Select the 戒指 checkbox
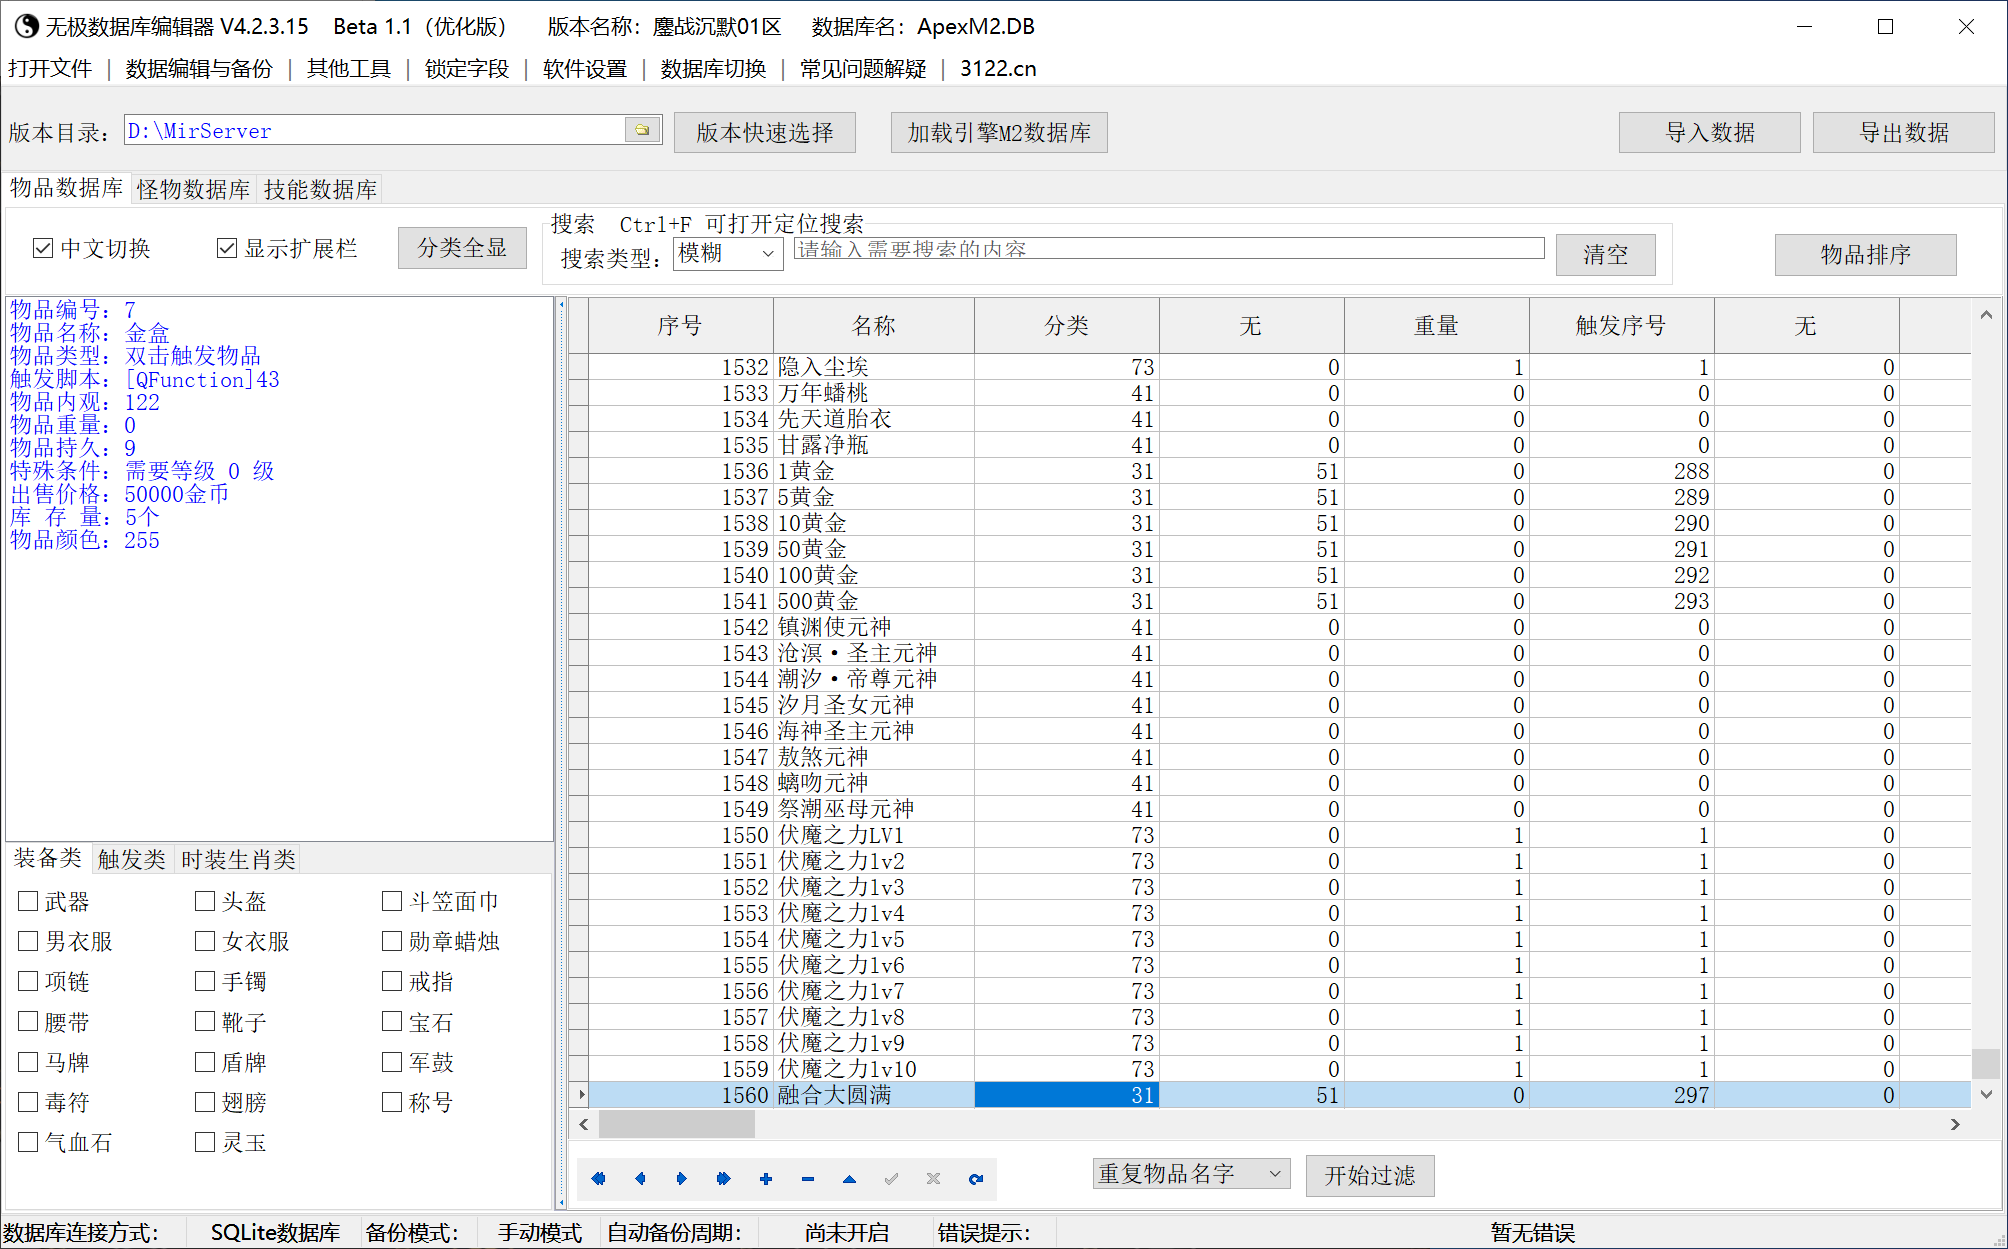This screenshot has height=1249, width=2008. (x=392, y=981)
